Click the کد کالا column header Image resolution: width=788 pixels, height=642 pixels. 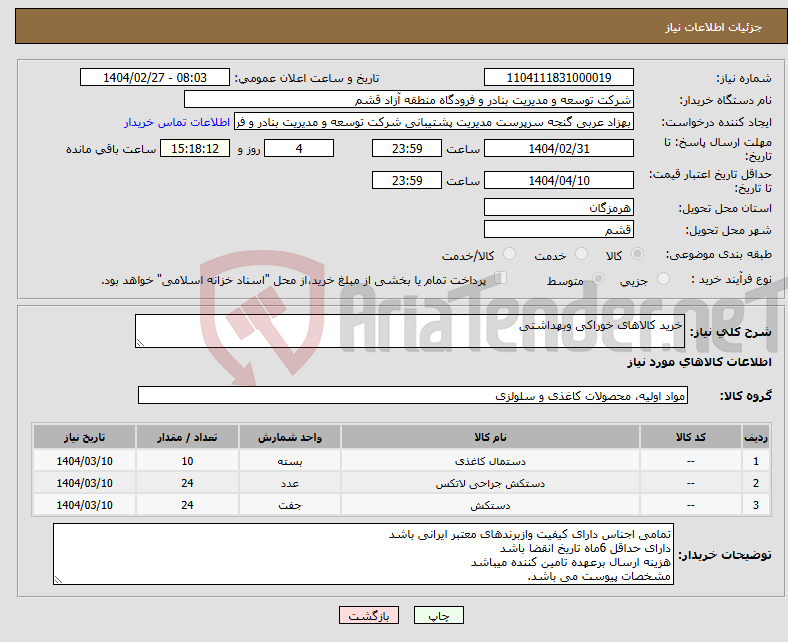(x=691, y=437)
